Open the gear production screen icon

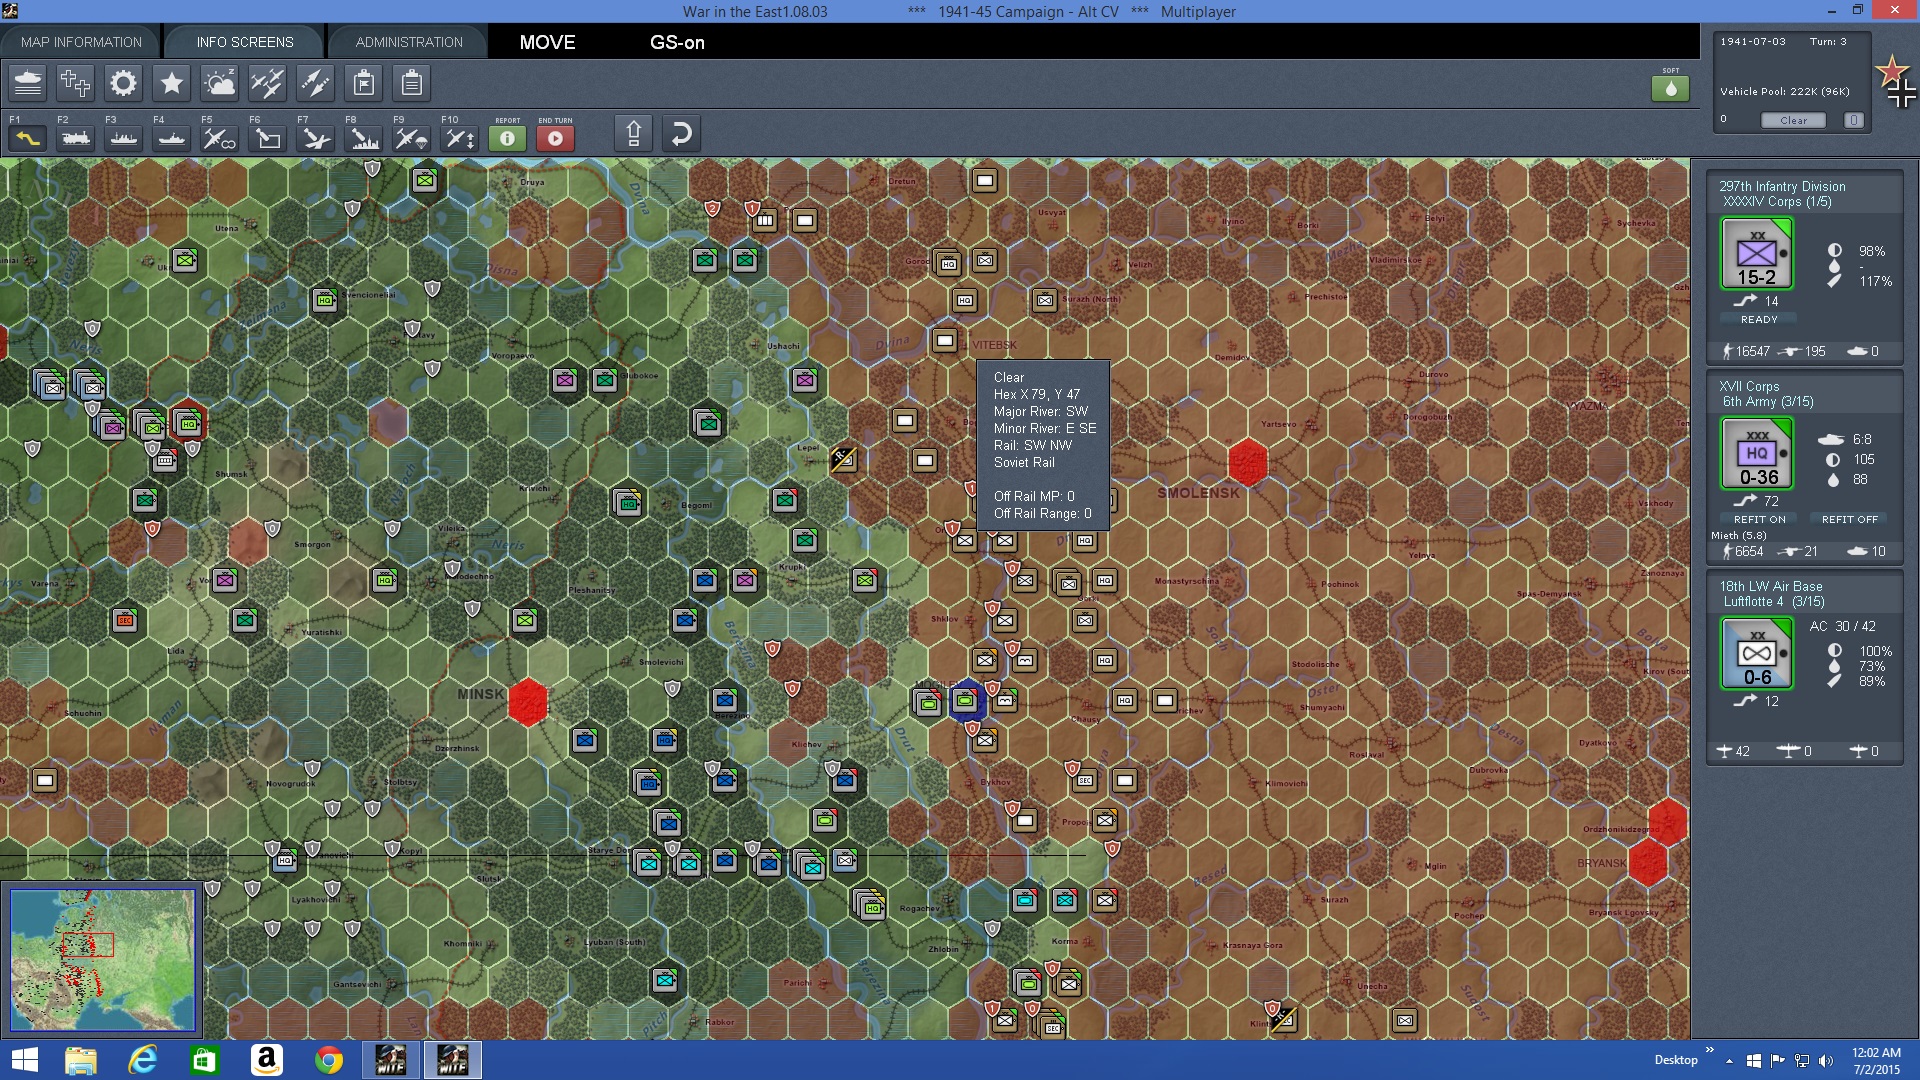coord(124,83)
